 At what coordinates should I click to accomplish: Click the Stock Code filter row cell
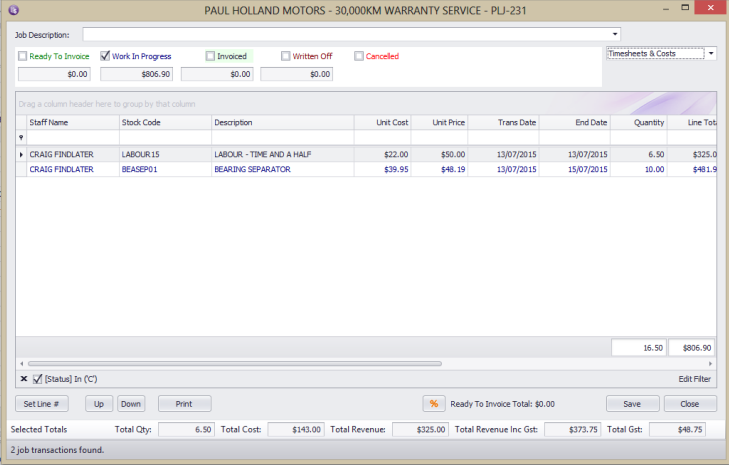tap(165, 138)
